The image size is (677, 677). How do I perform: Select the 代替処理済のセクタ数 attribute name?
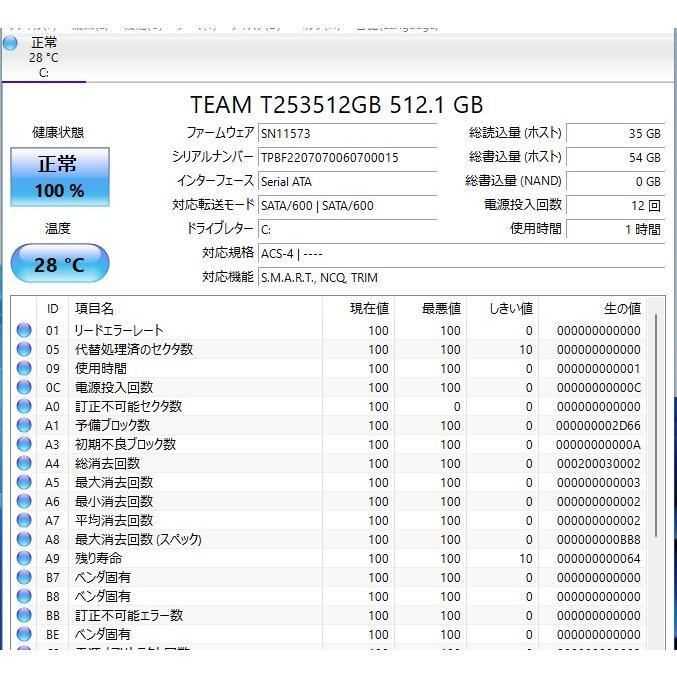pyautogui.click(x=134, y=349)
